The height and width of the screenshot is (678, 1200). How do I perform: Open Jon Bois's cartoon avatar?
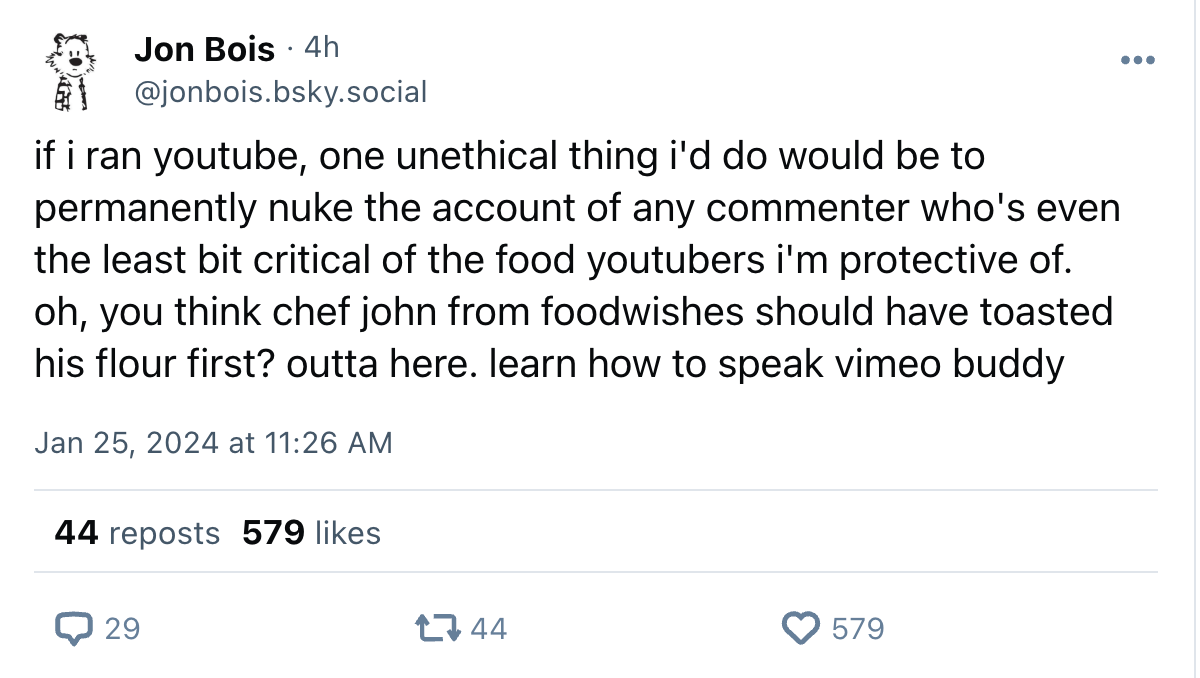tap(71, 69)
